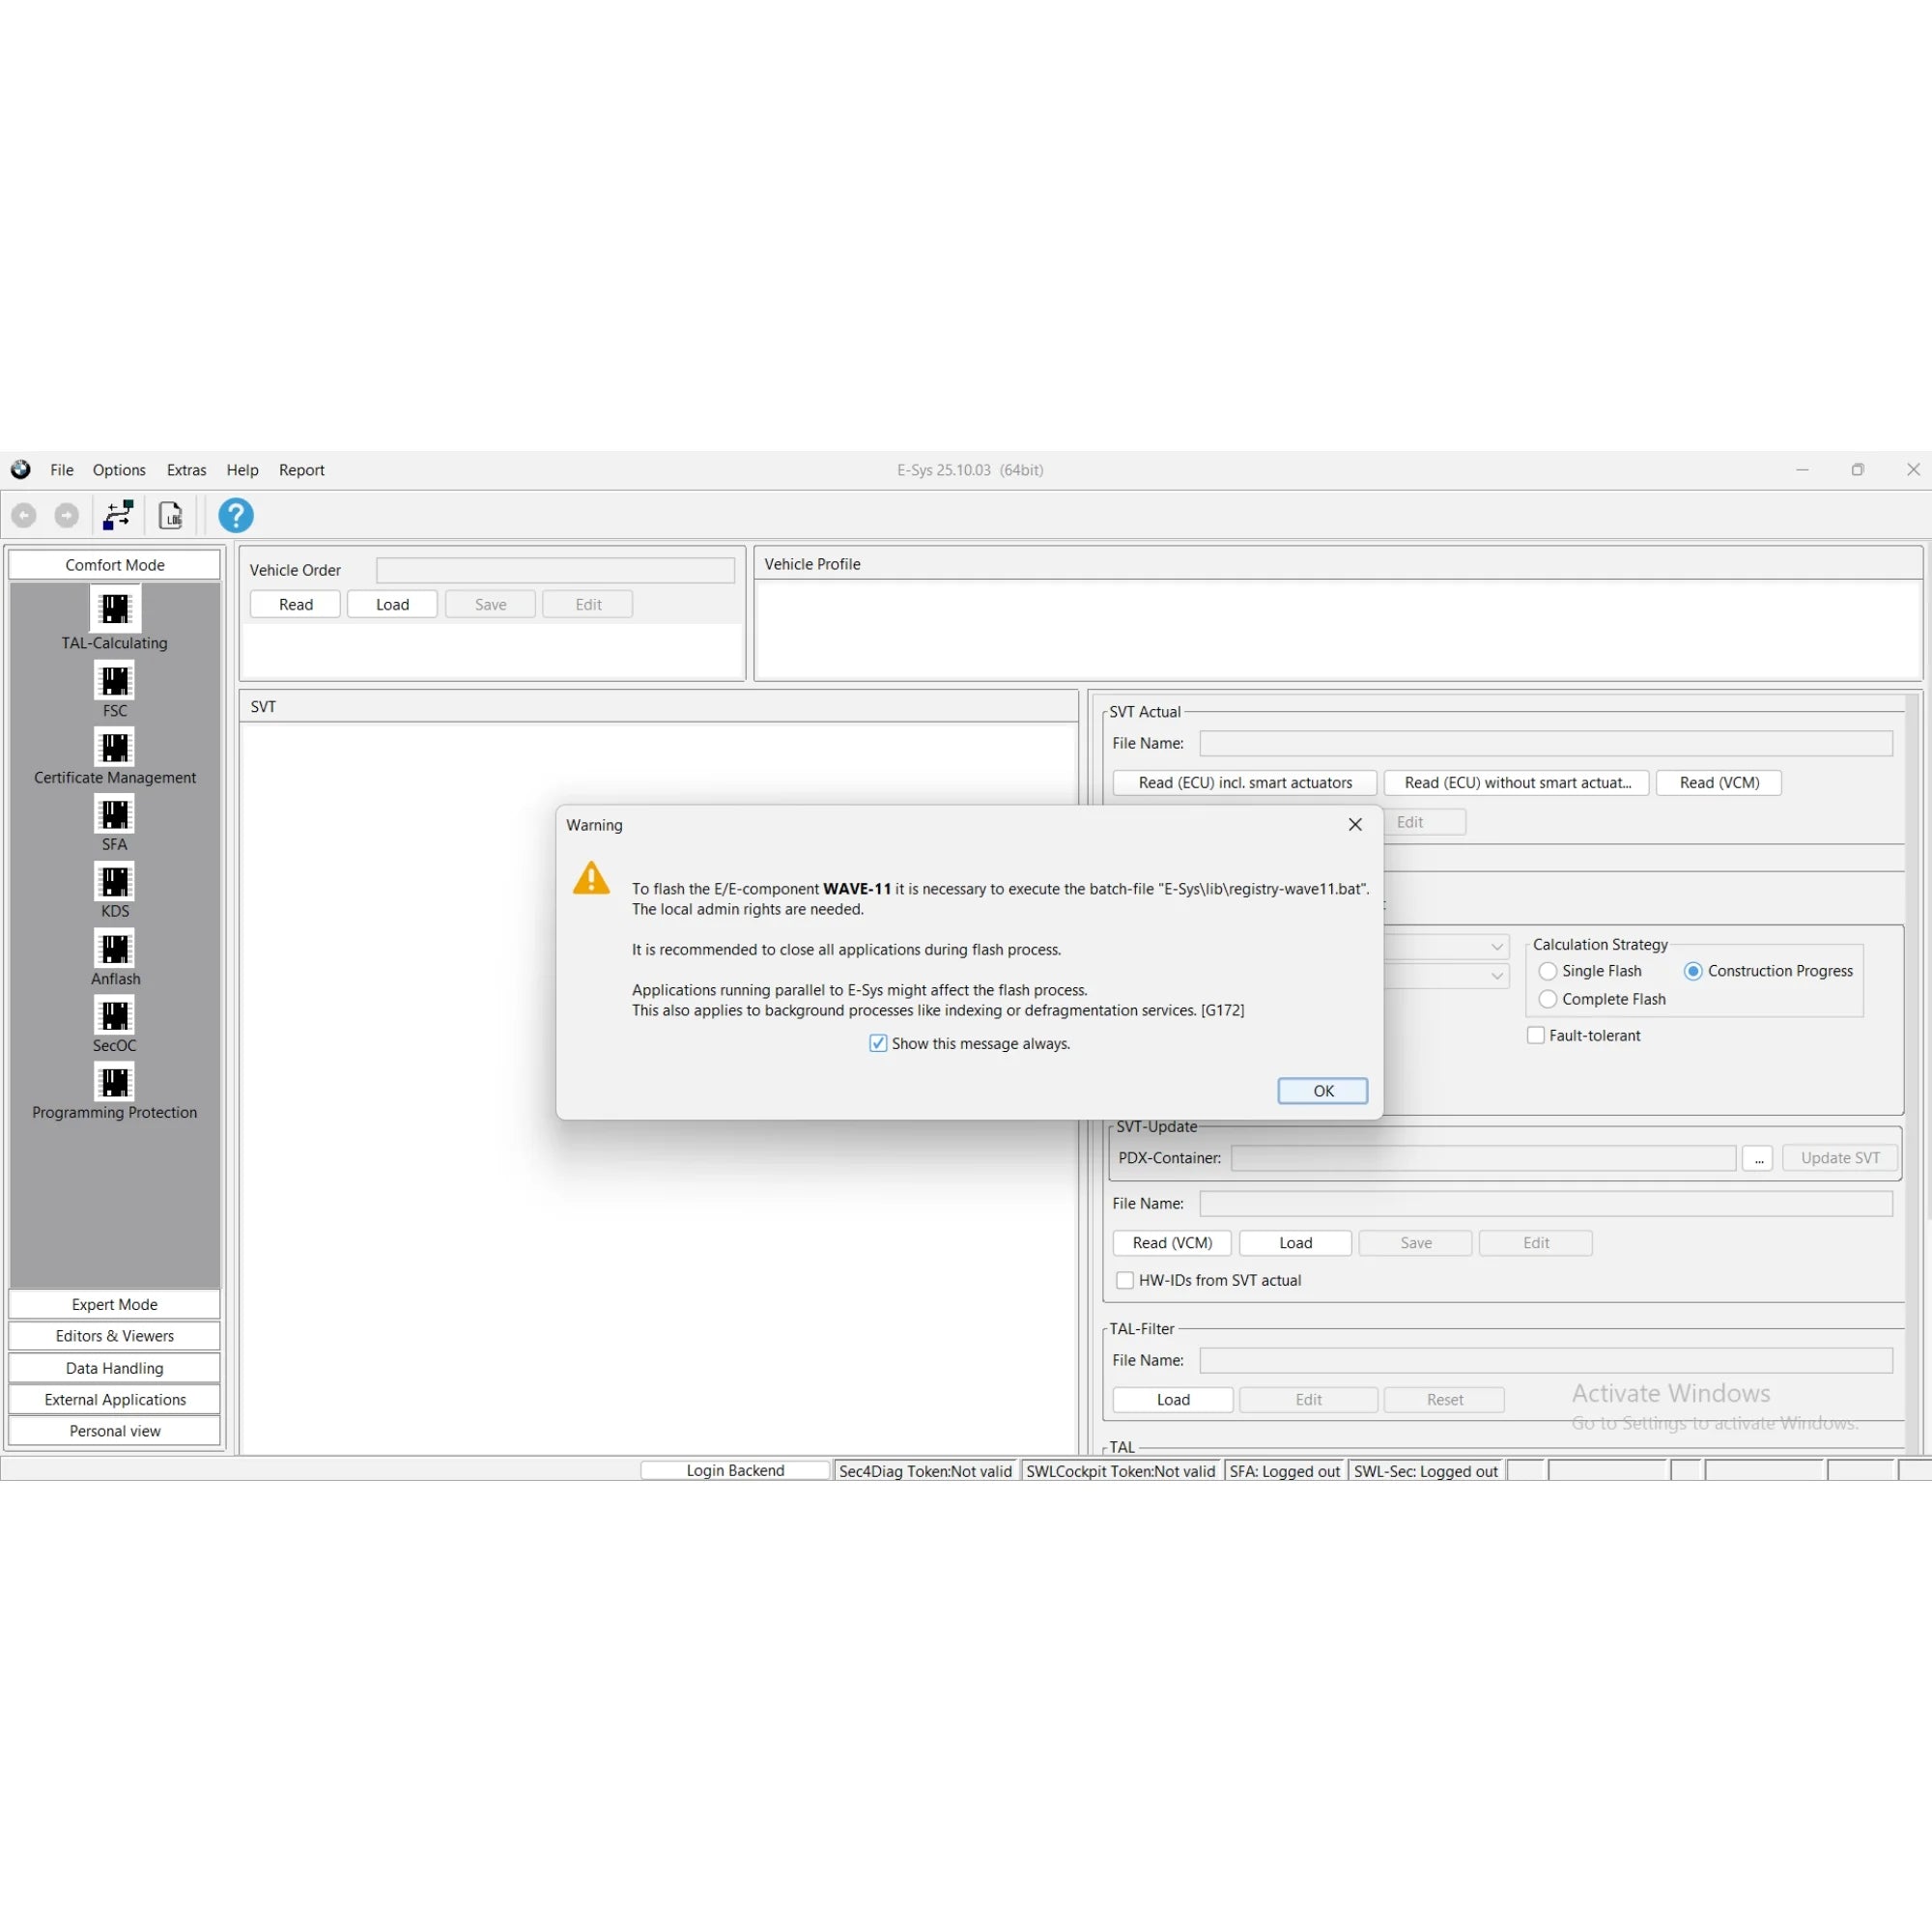Click Load button under SVT-Update

coord(1296,1243)
